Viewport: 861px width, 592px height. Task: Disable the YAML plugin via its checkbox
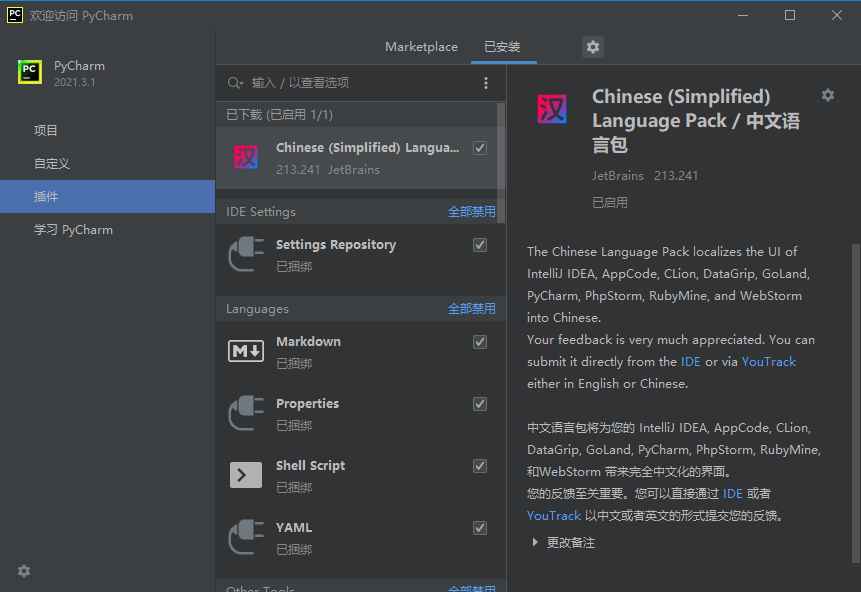(479, 527)
